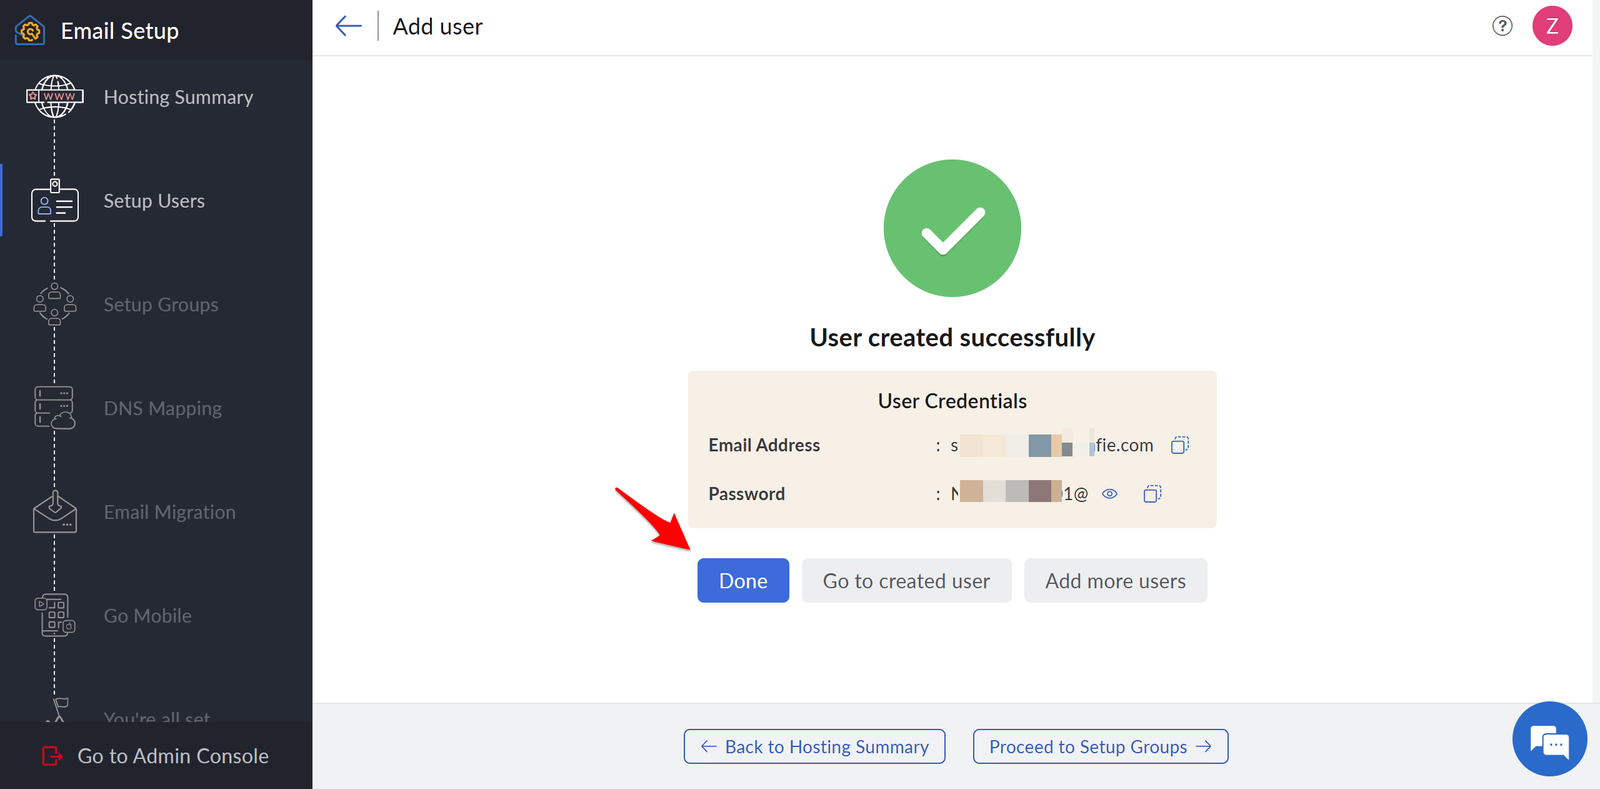Select the Hosting Summary globe icon
This screenshot has width=1600, height=789.
pyautogui.click(x=55, y=97)
